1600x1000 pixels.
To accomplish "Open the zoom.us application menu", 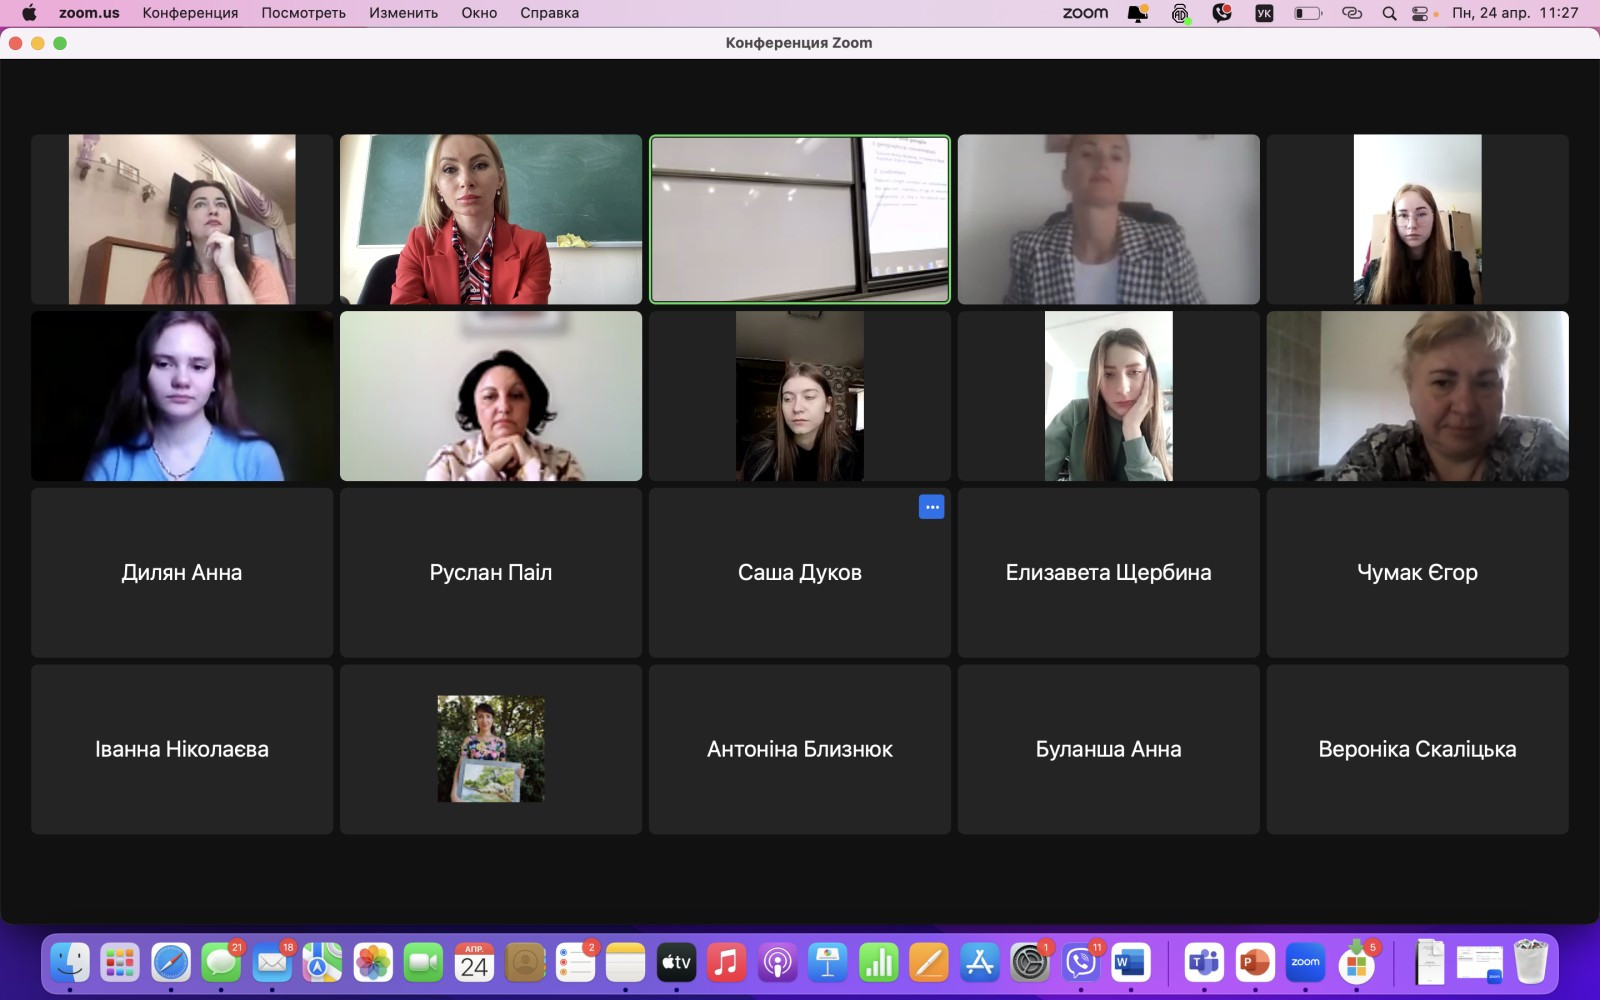I will (89, 13).
